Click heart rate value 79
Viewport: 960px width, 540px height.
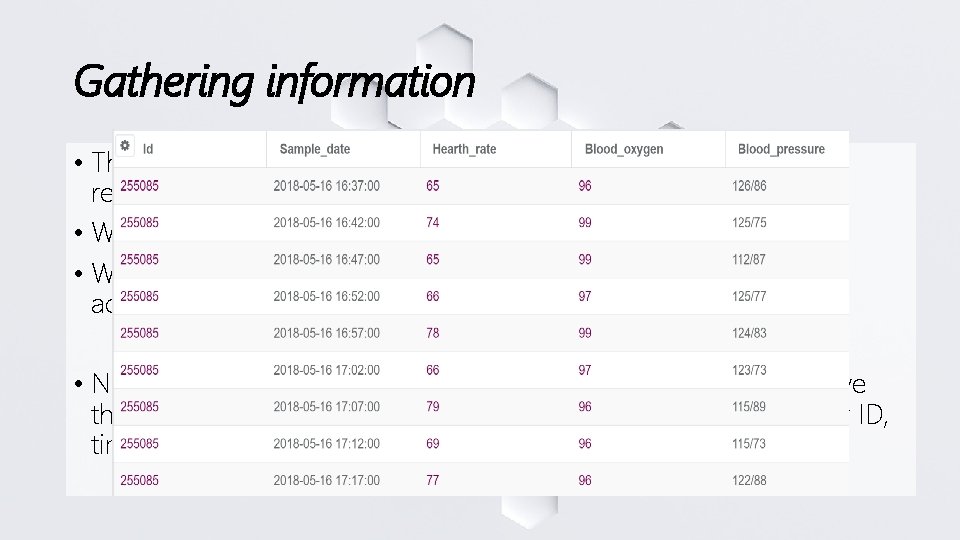point(433,407)
